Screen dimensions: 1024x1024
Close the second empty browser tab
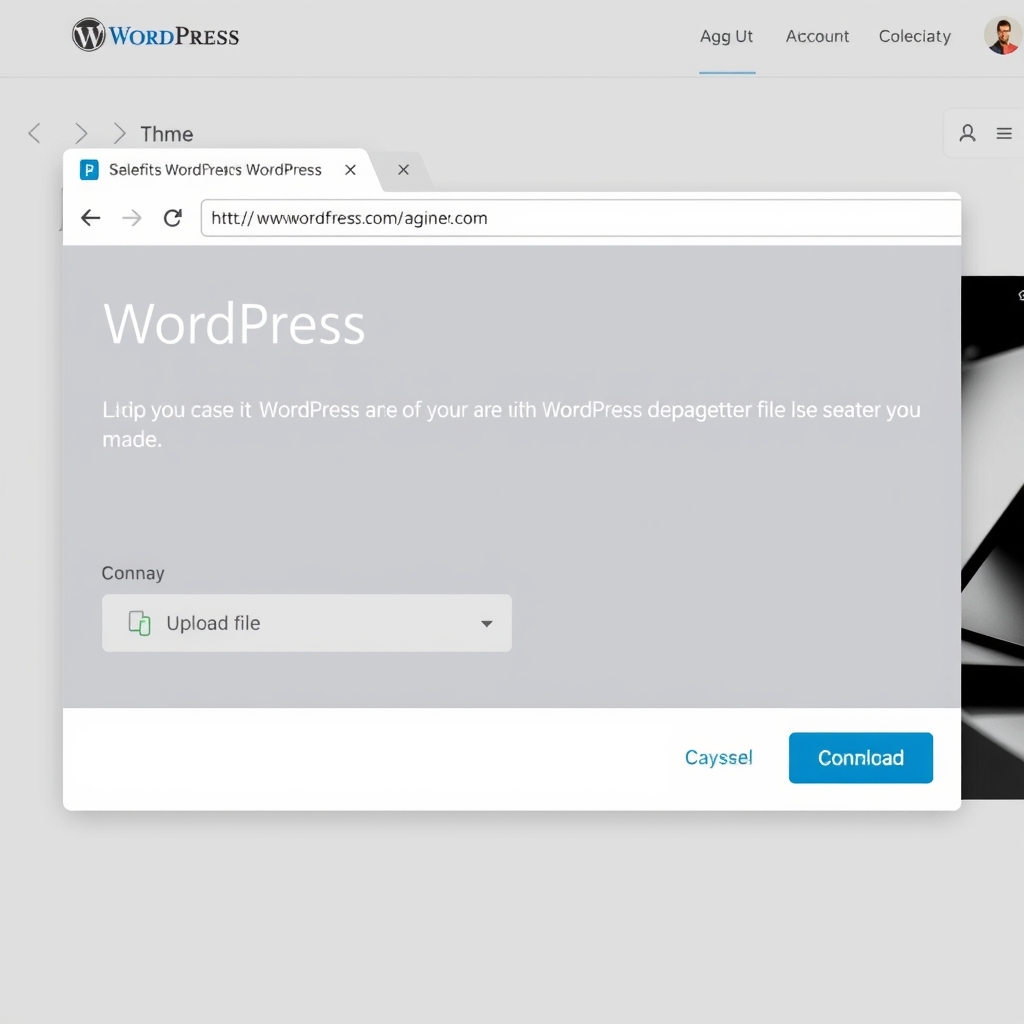coord(403,170)
